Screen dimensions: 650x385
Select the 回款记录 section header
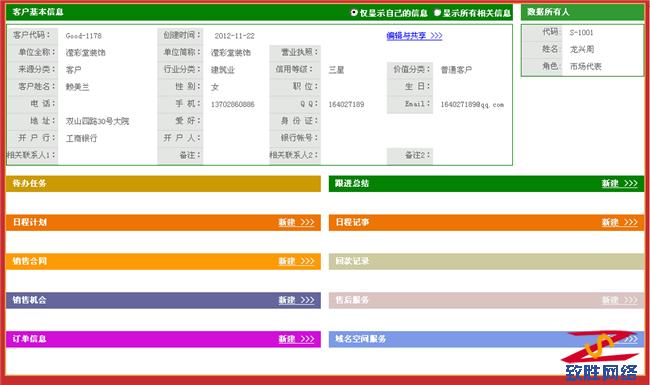486,261
